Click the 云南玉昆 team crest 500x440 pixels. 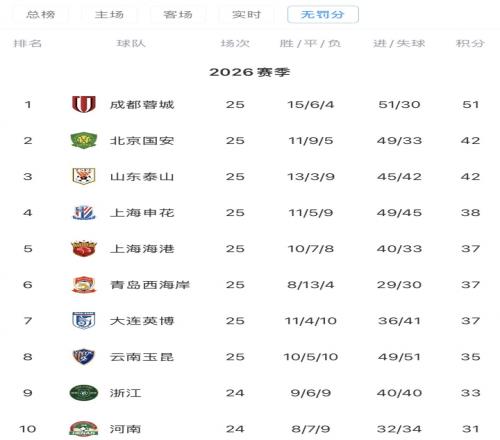(x=84, y=357)
